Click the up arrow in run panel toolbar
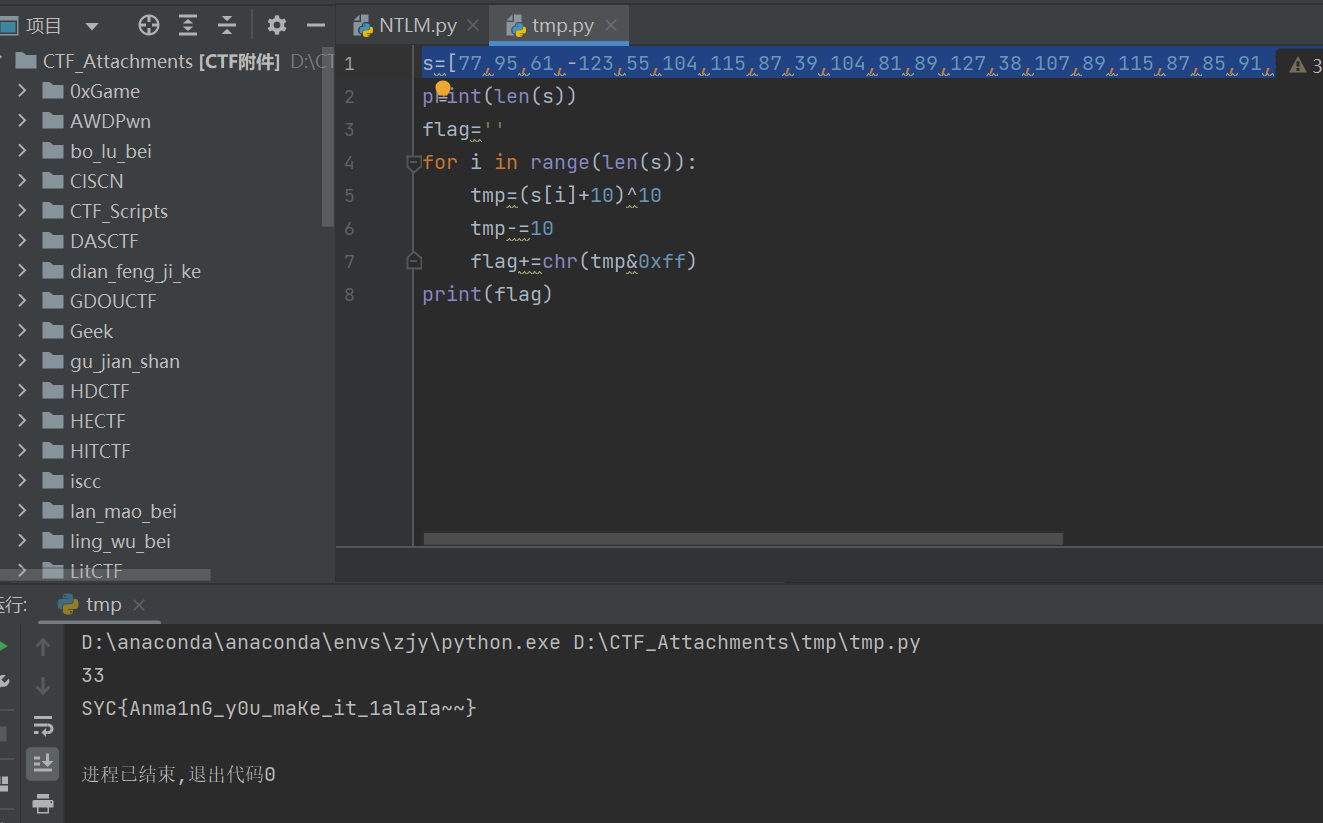1323x823 pixels. click(42, 647)
